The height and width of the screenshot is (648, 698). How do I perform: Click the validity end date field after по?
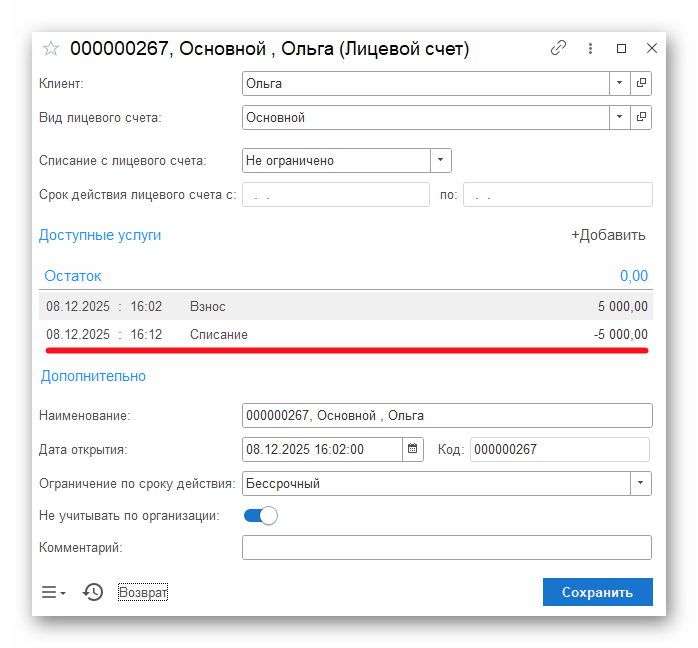pyautogui.click(x=558, y=194)
